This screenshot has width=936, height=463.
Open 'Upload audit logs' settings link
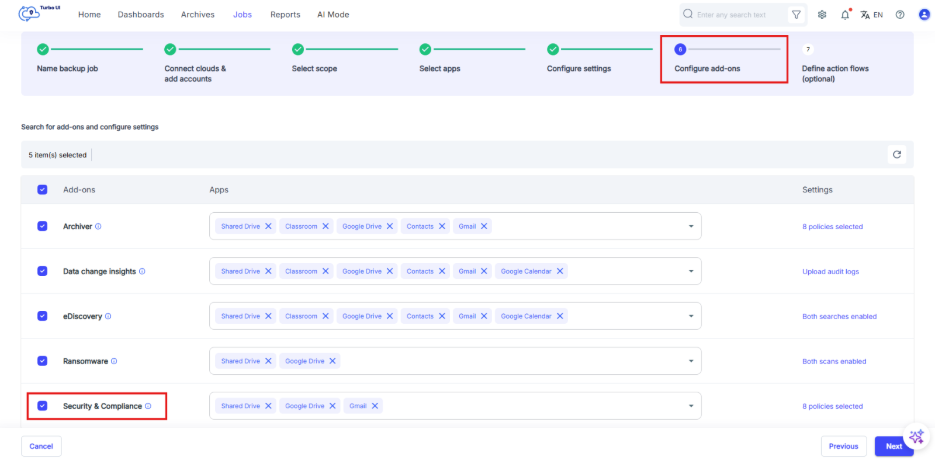pyautogui.click(x=830, y=271)
